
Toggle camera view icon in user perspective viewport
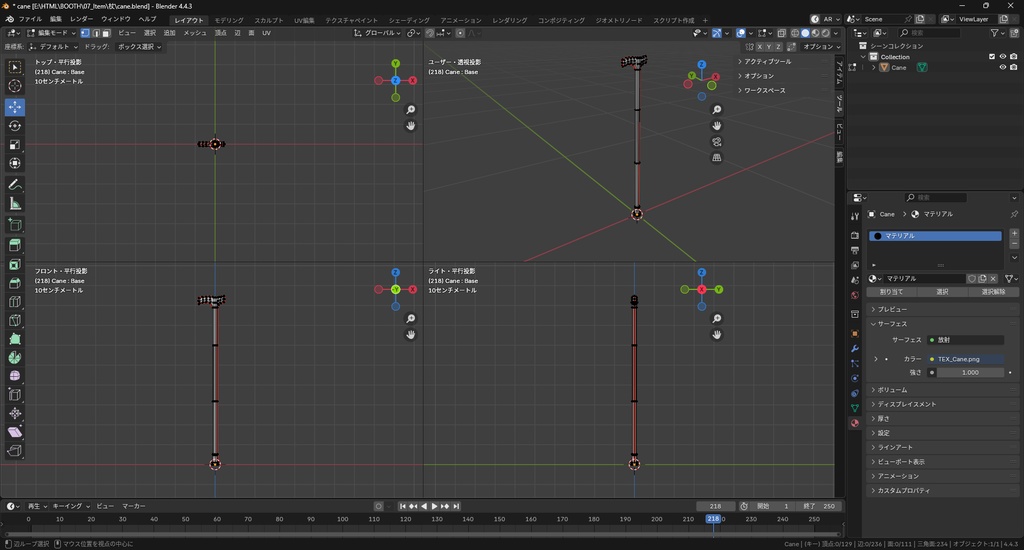pyautogui.click(x=716, y=142)
